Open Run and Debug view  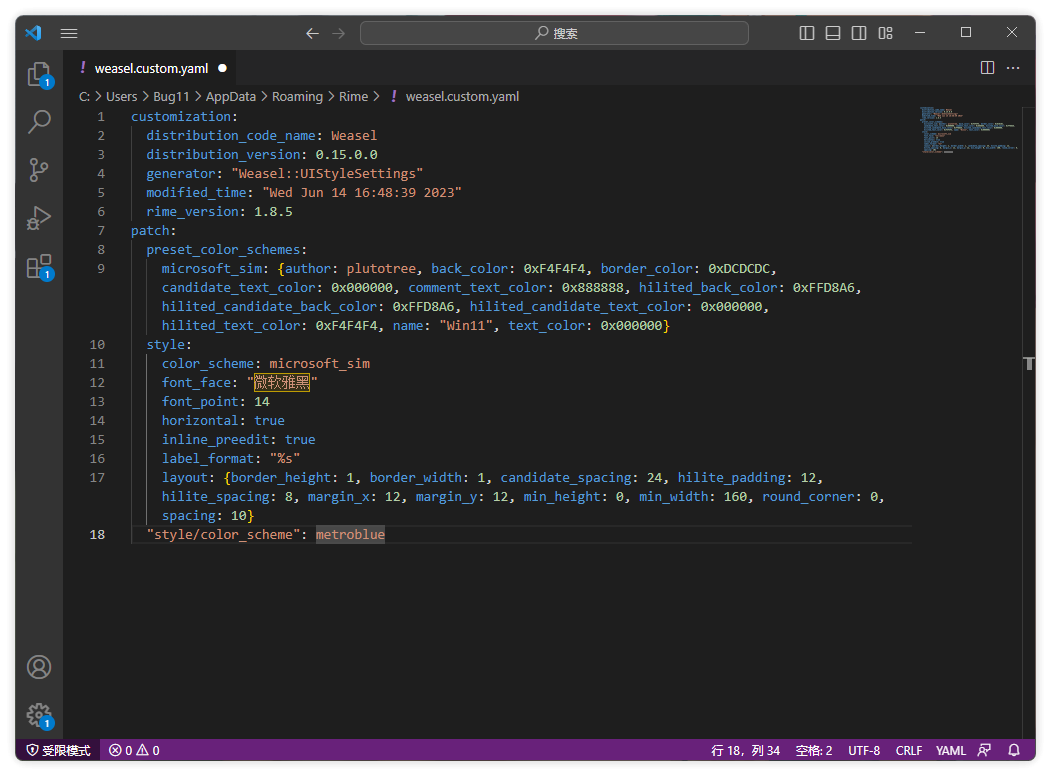39,218
